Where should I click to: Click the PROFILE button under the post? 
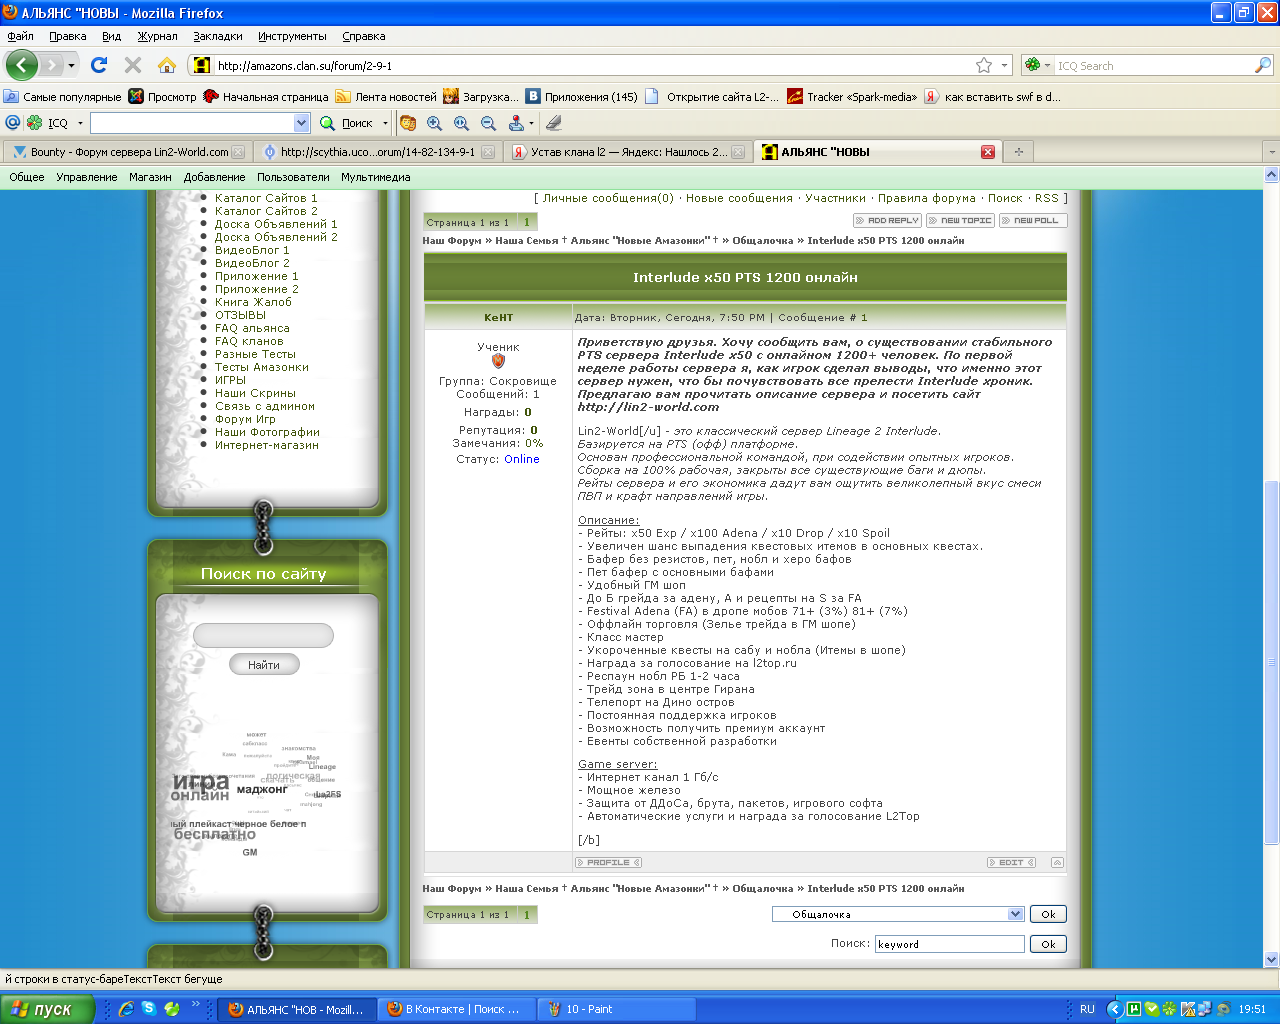[x=608, y=862]
